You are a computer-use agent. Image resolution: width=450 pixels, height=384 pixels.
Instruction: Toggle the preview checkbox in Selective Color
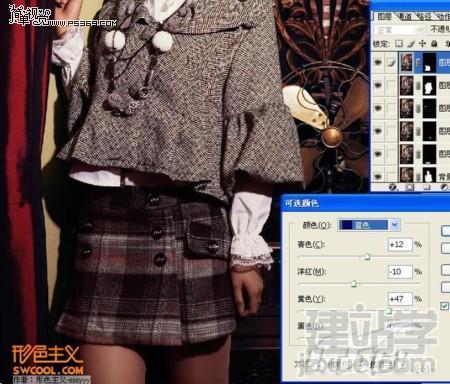pyautogui.click(x=445, y=306)
